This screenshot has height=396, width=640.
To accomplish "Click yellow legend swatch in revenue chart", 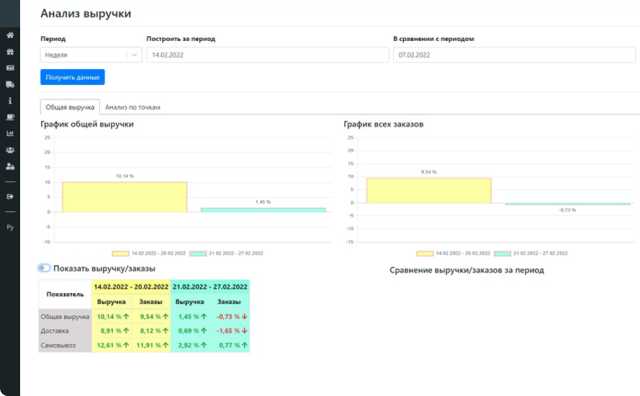I will (x=120, y=254).
